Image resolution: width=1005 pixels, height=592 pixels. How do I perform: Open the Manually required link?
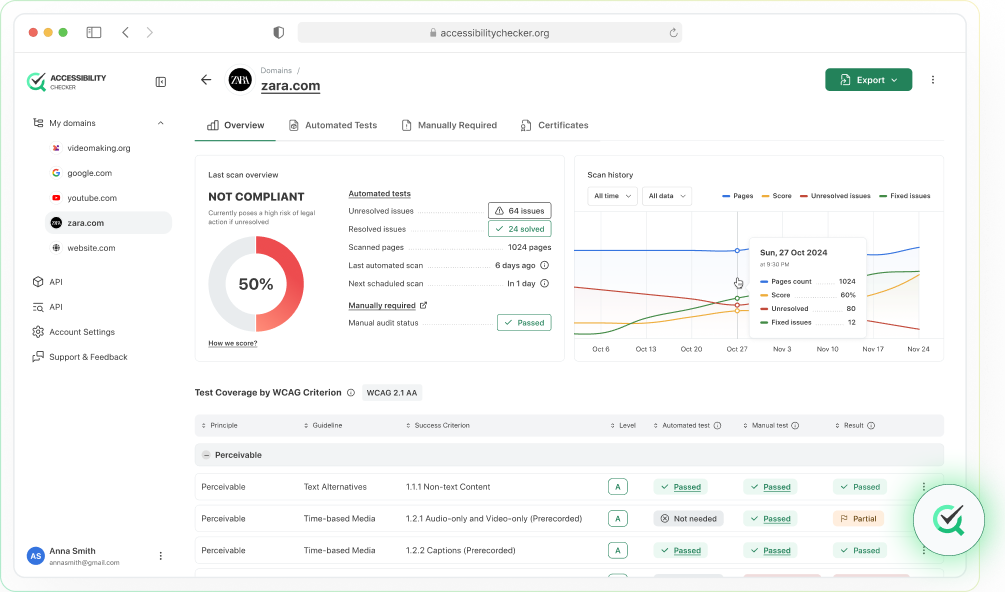(x=388, y=306)
